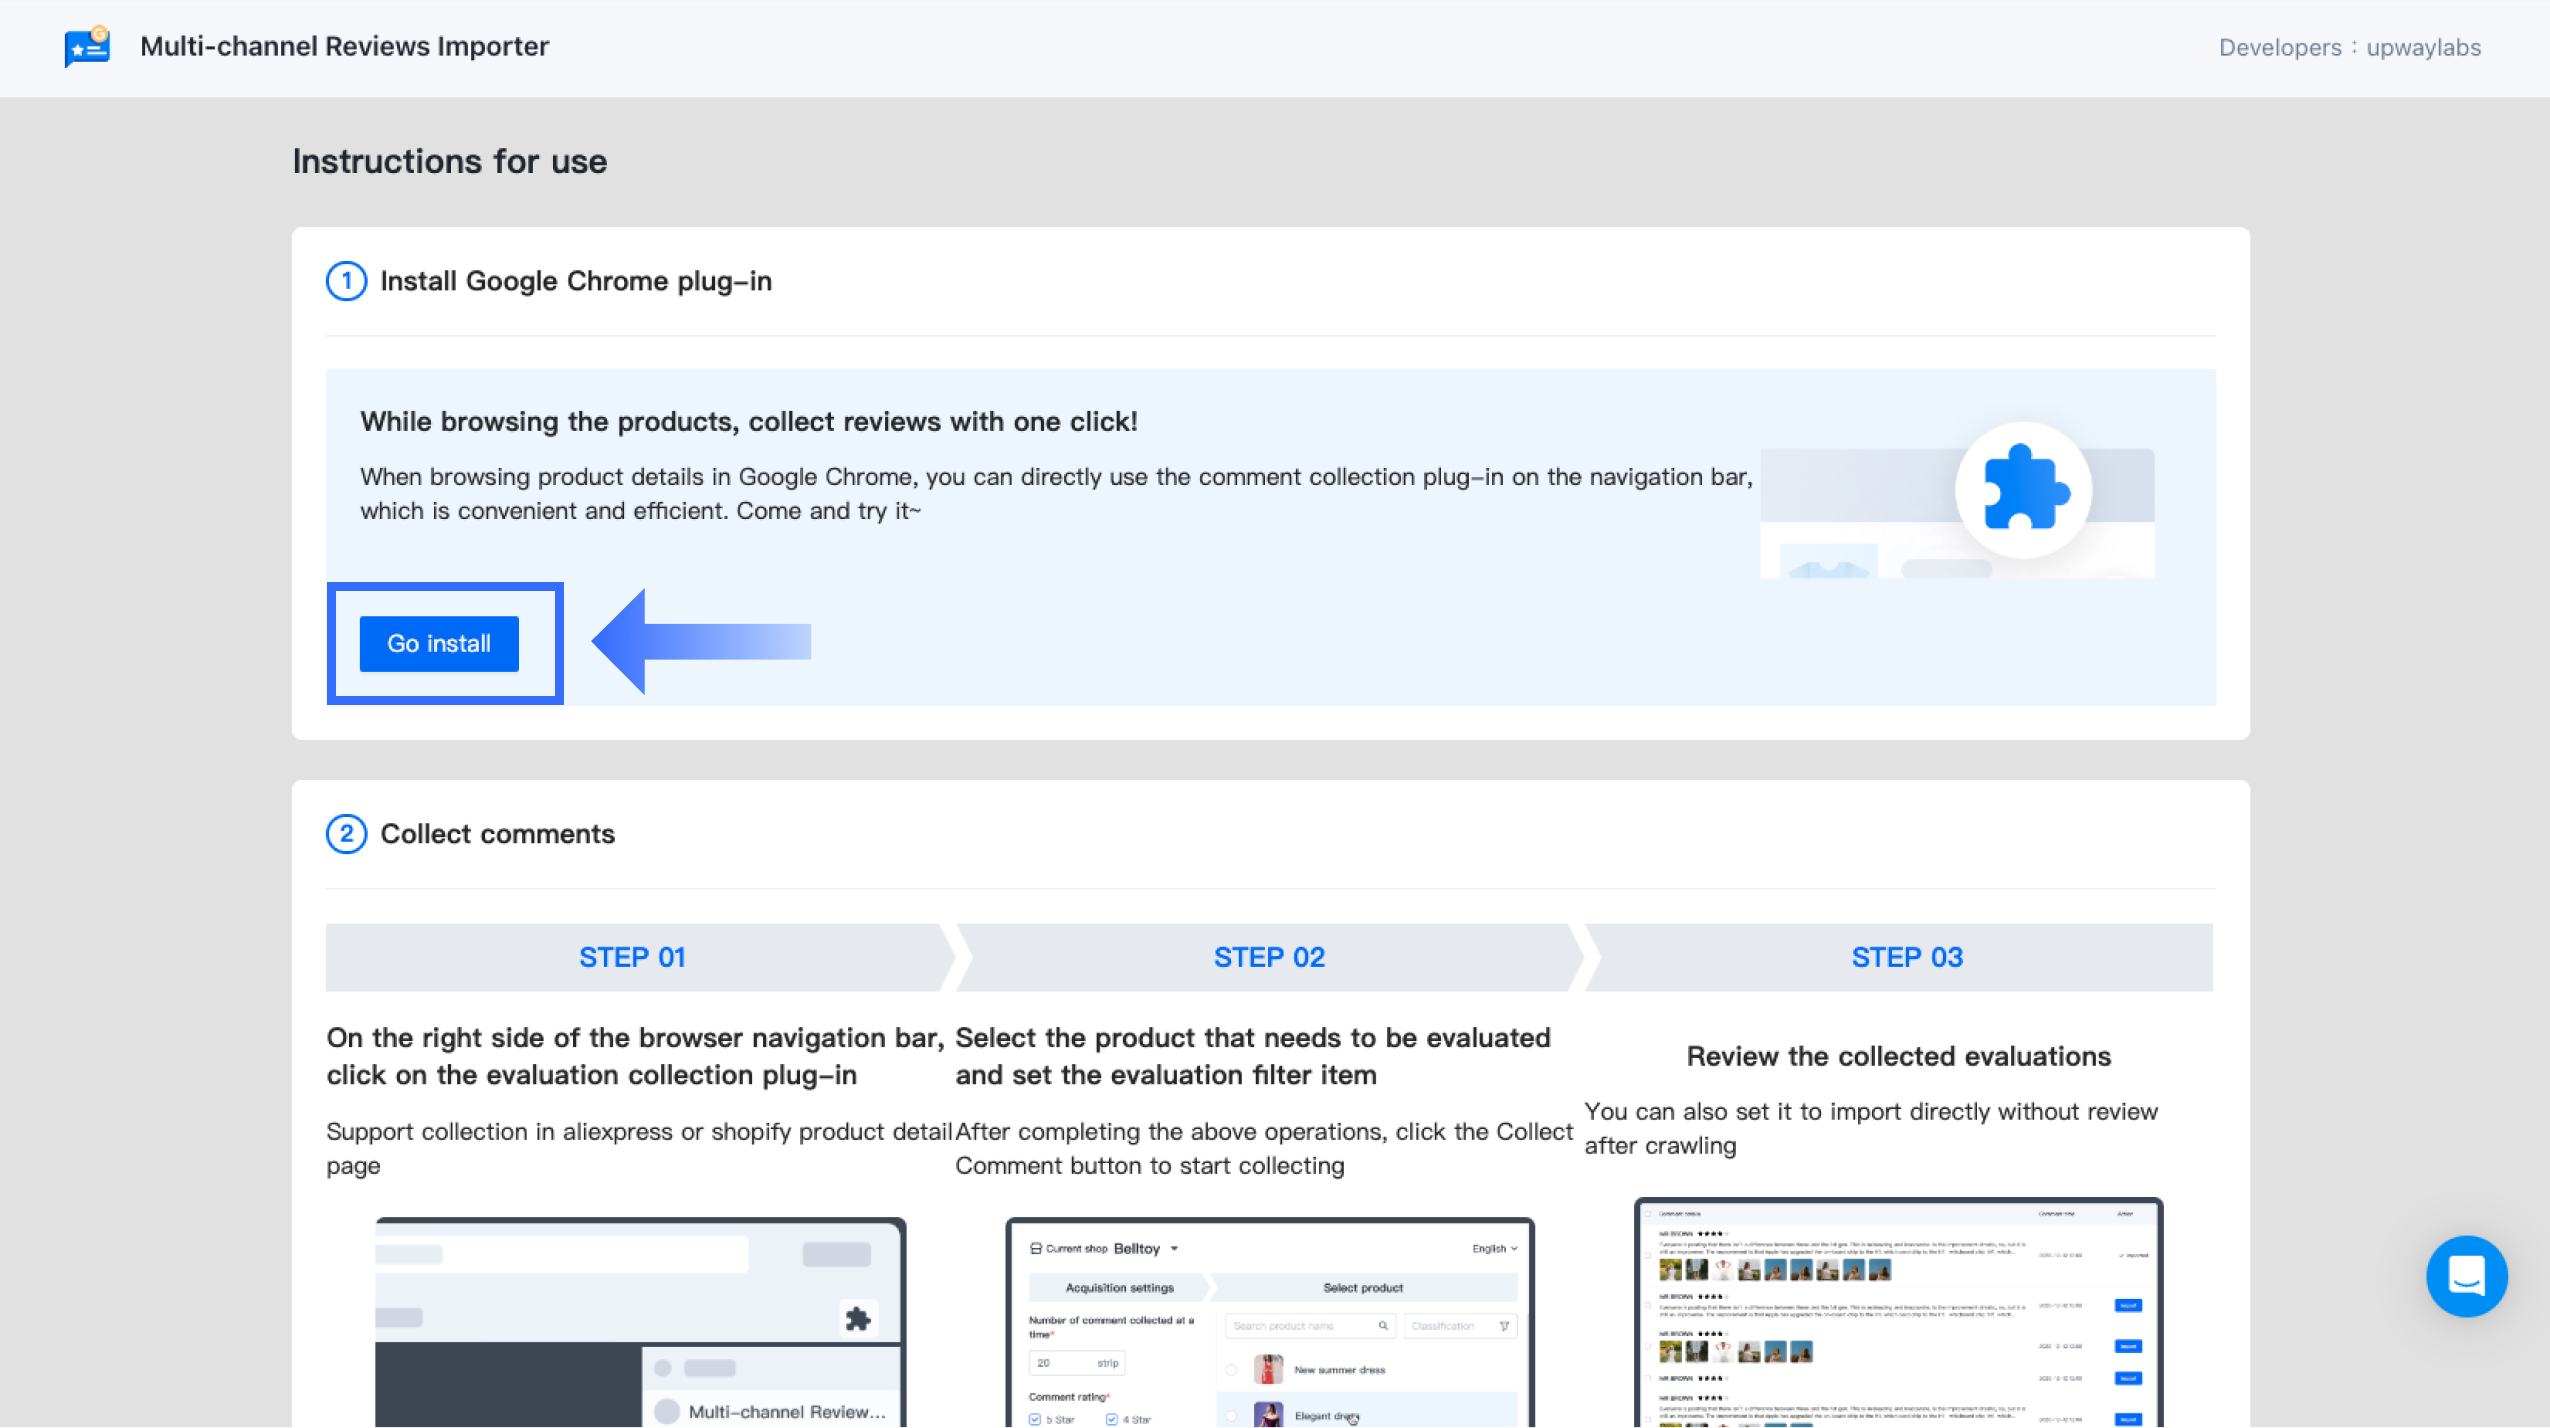Click the extension puzzle icon in Step 01 illustration
The height and width of the screenshot is (1428, 2550).
[857, 1318]
